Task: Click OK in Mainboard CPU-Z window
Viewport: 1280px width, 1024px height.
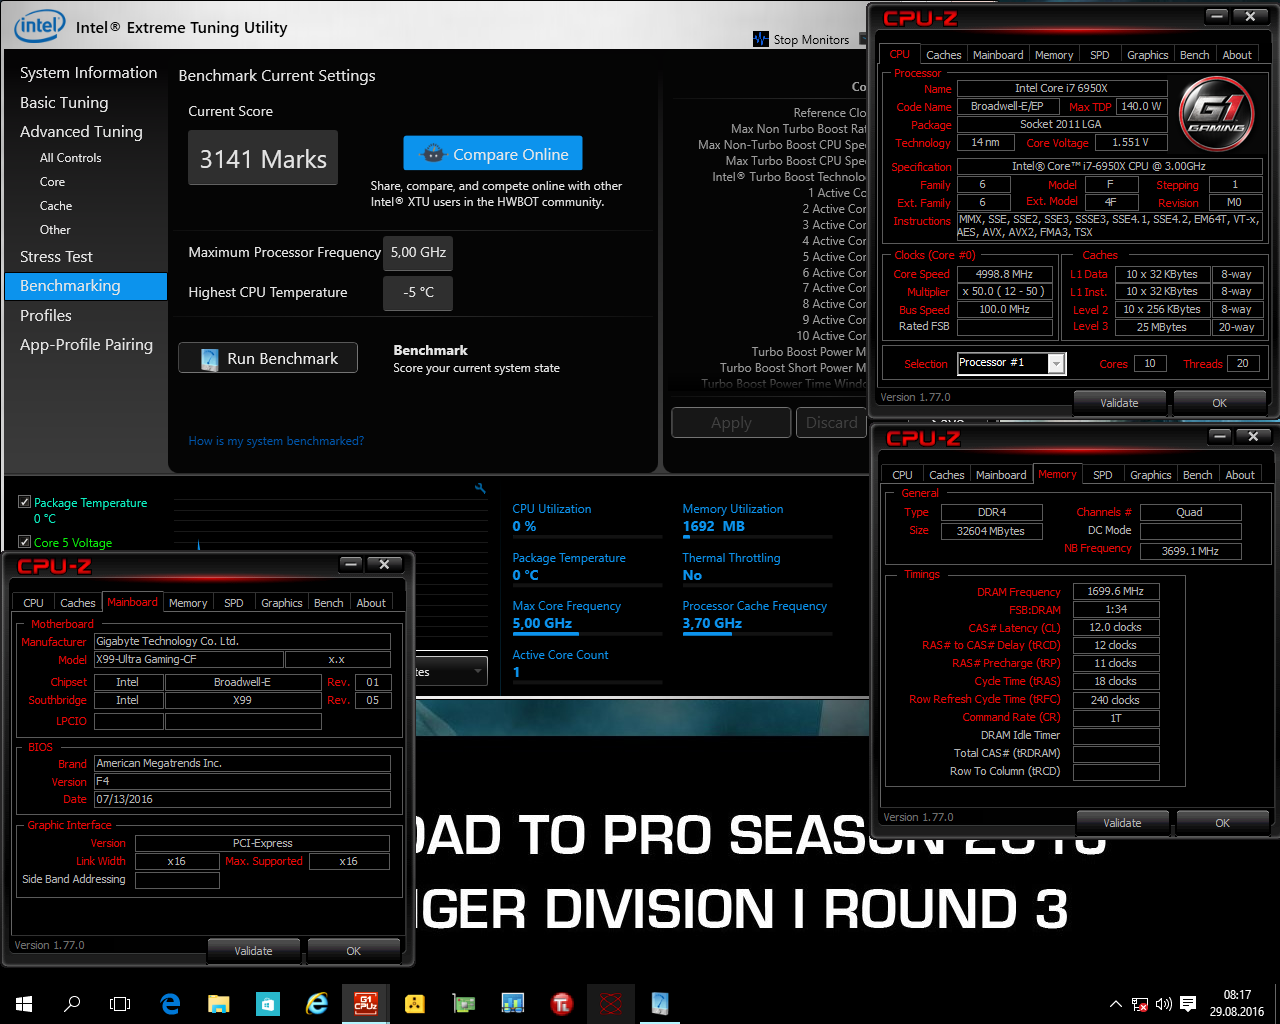Action: click(353, 951)
